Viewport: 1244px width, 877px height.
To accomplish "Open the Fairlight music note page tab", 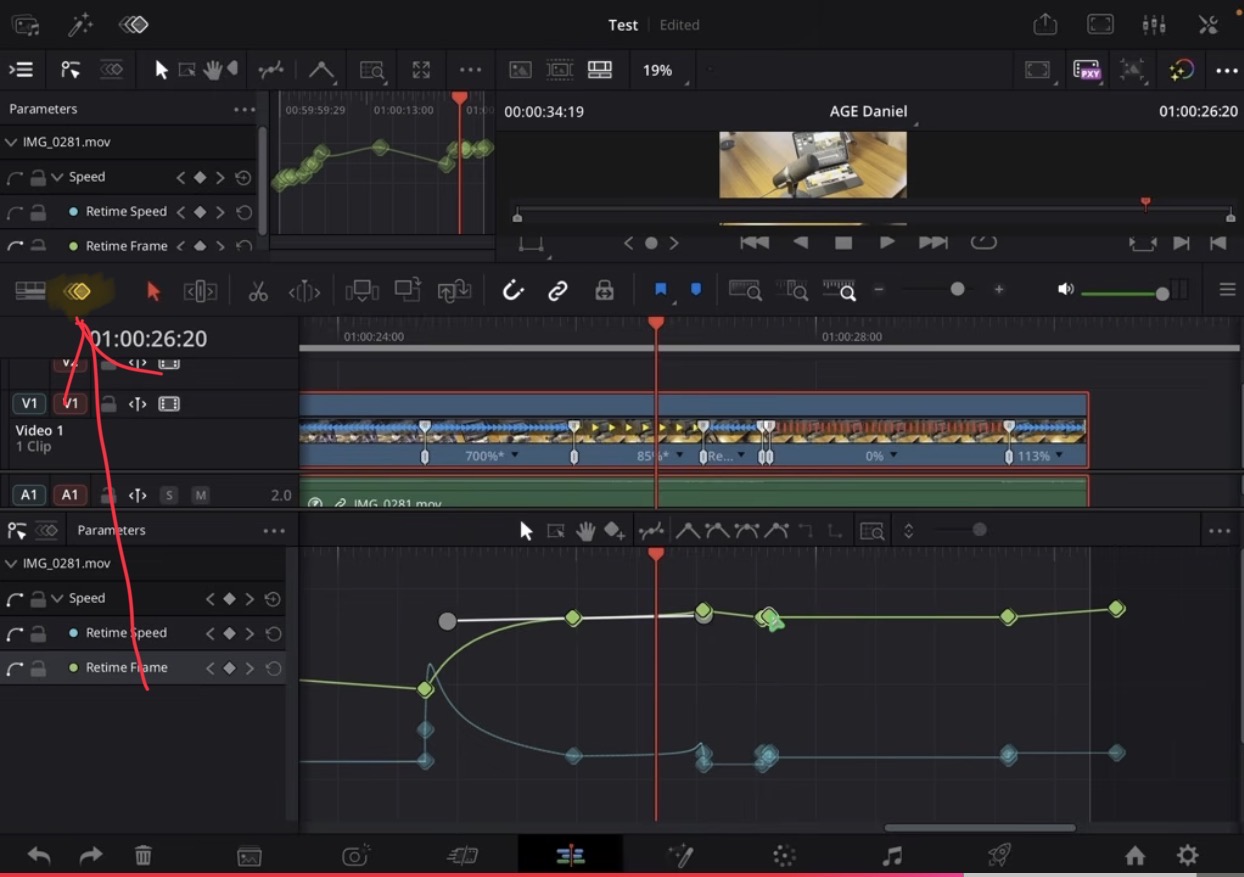I will pyautogui.click(x=892, y=855).
